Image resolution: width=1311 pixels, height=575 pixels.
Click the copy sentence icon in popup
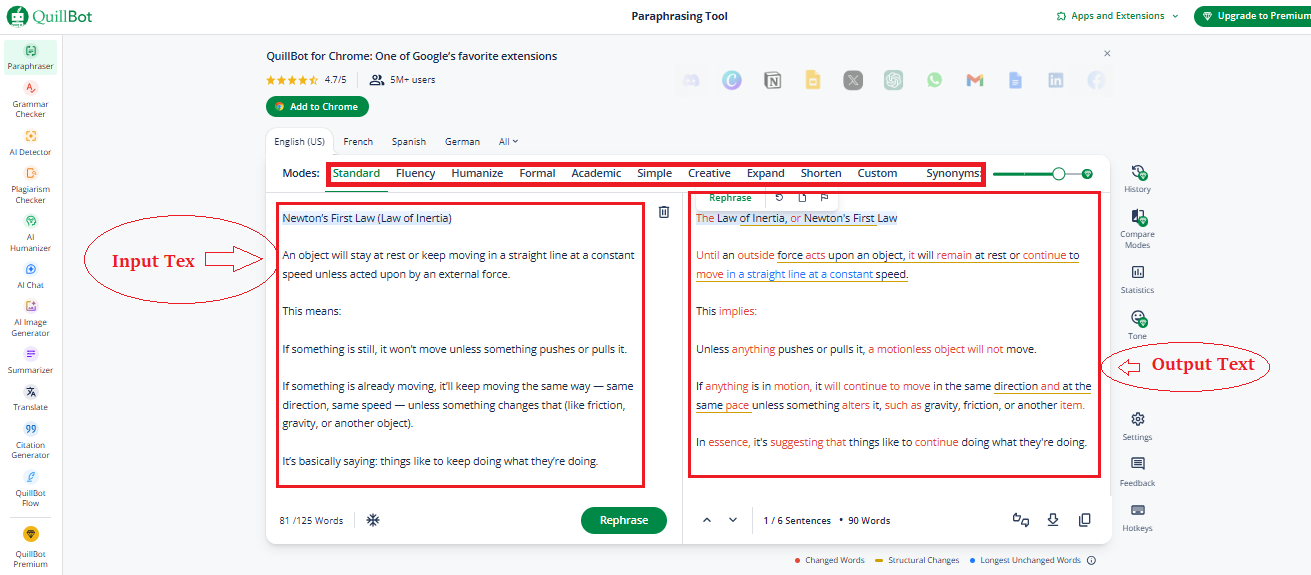[x=802, y=198]
